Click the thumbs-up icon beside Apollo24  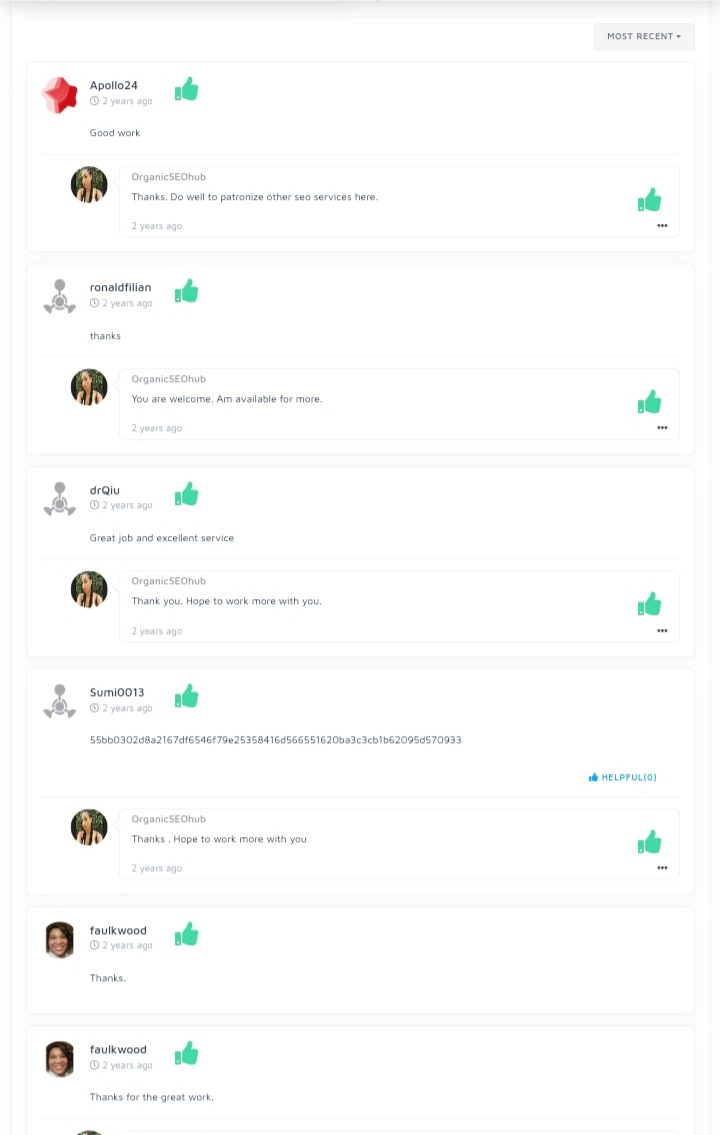[186, 89]
